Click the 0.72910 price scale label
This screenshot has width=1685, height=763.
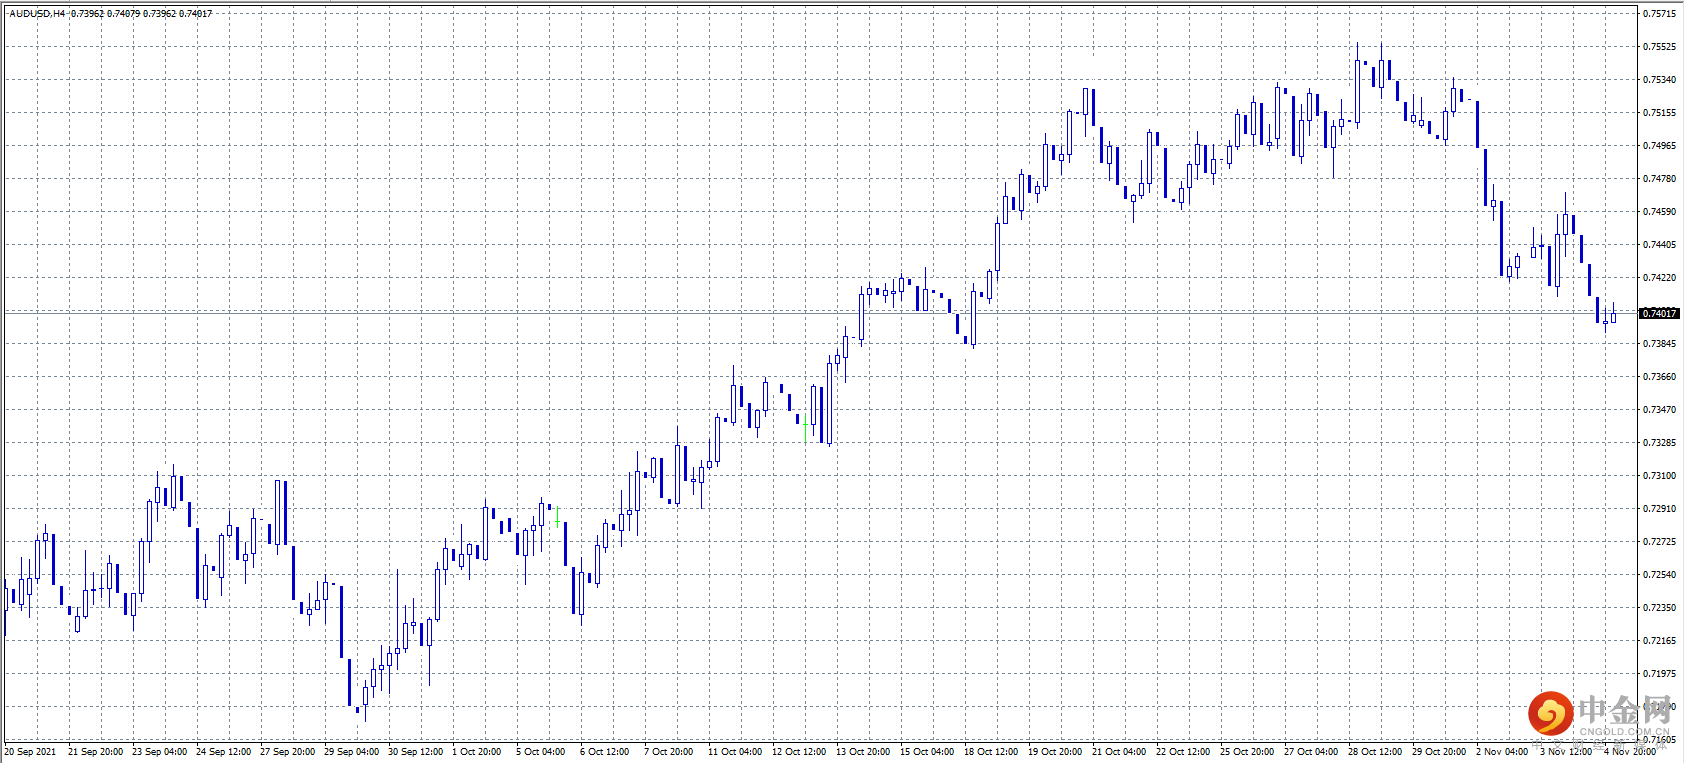[1660, 509]
